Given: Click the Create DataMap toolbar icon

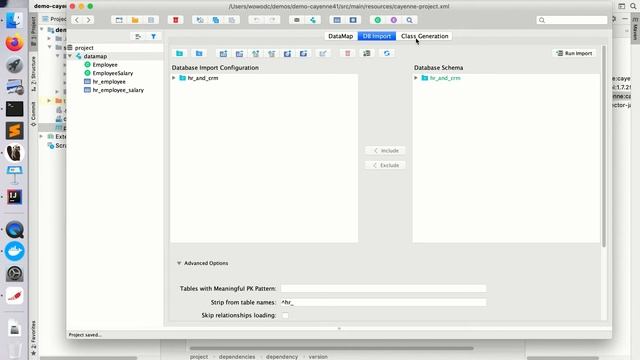Looking at the screenshot, I should tap(313, 20).
